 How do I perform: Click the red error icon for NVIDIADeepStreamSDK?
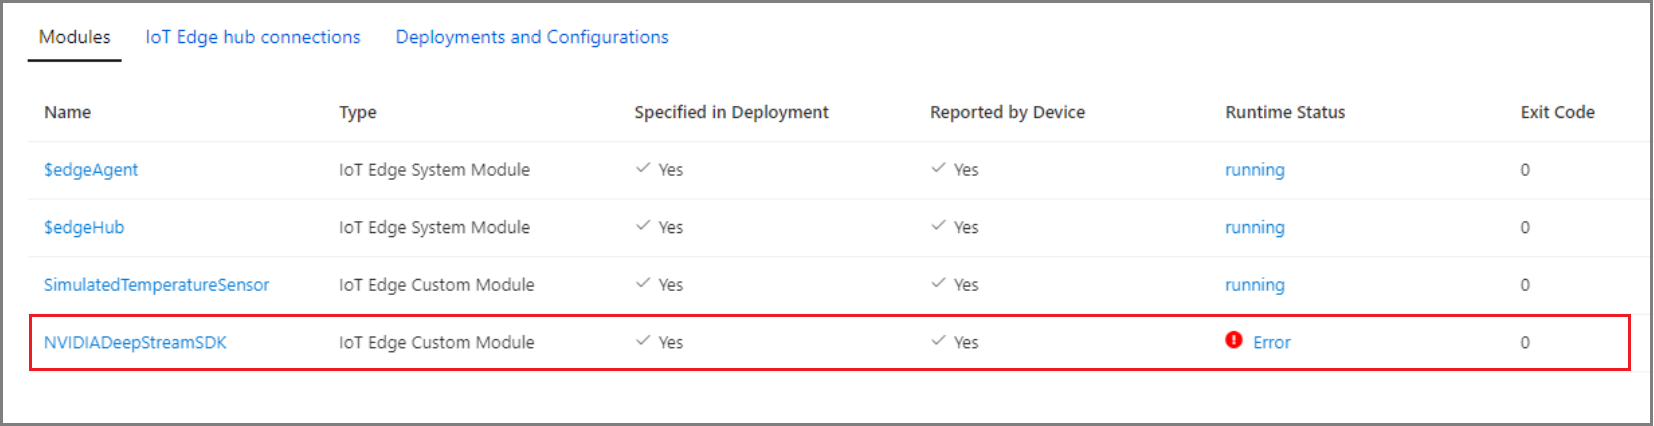coord(1234,340)
